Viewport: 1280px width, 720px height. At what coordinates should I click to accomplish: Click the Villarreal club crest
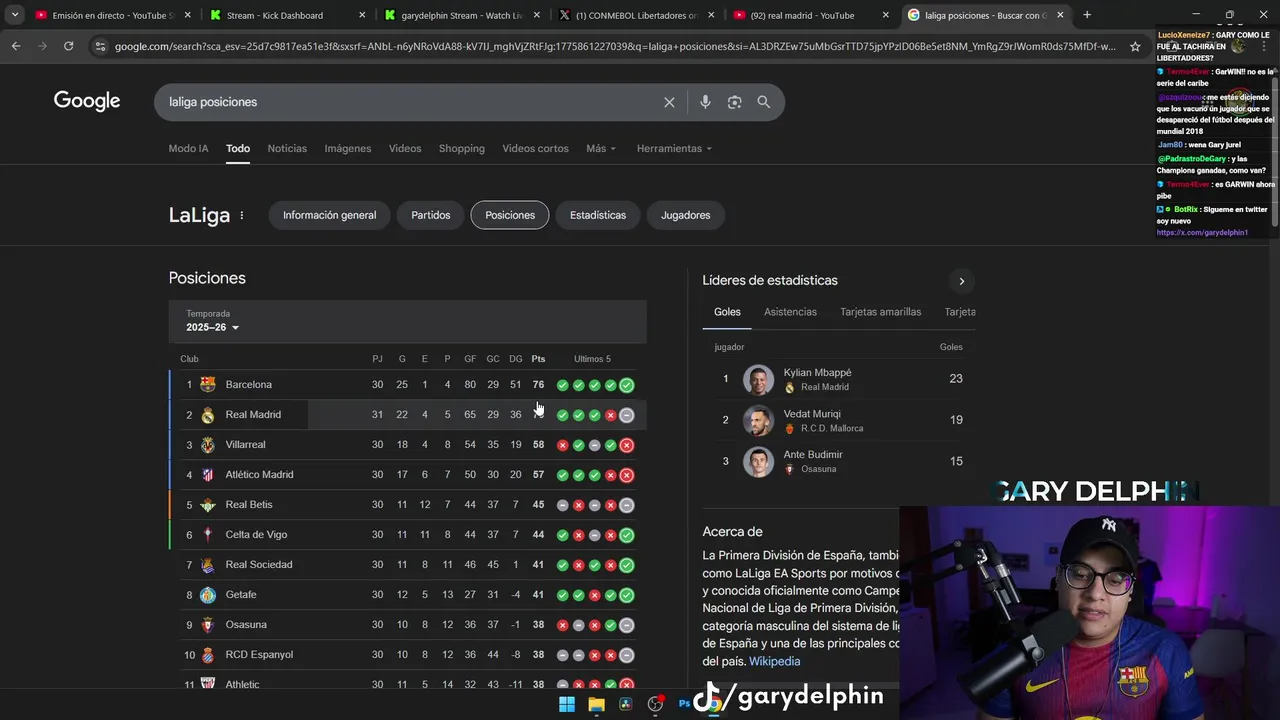pos(208,444)
